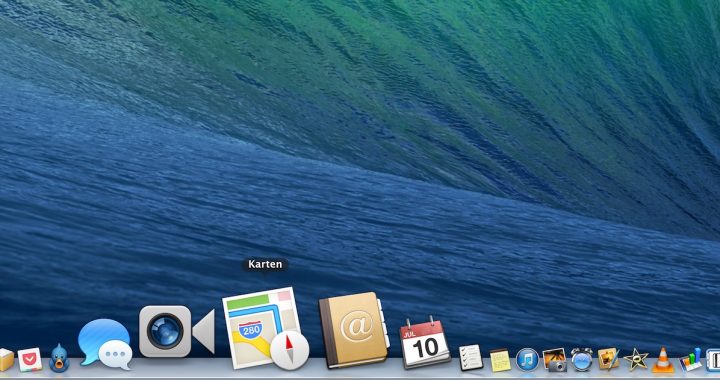Launch Tweetbot from the blue bird icon
720x380 pixels.
coord(59,358)
